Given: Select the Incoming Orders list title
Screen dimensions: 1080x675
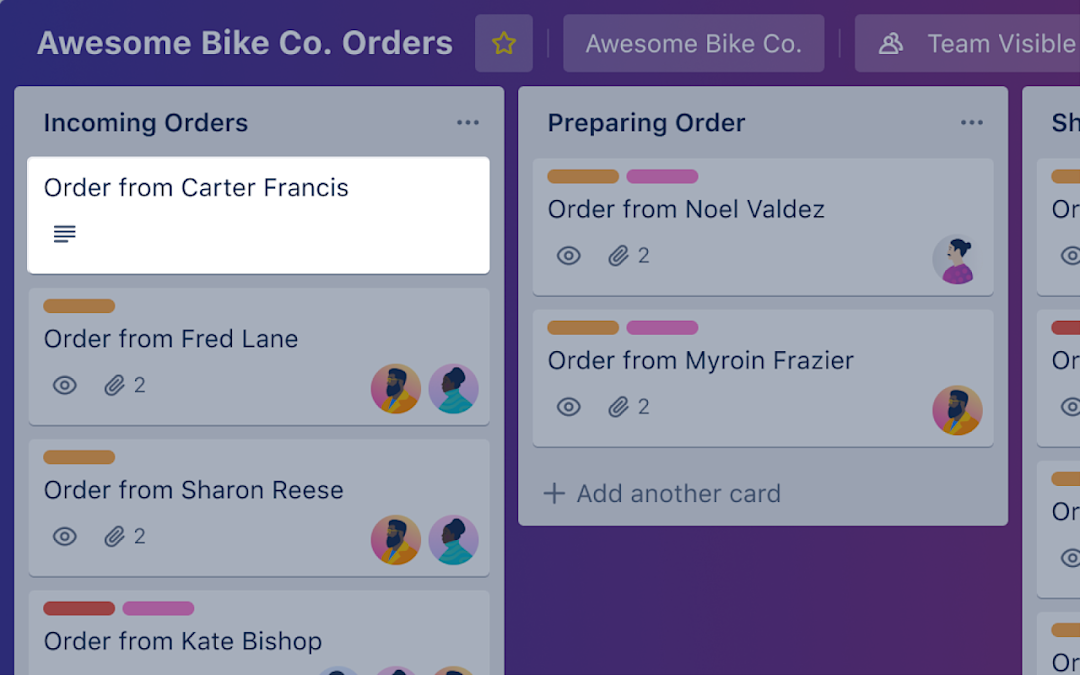Looking at the screenshot, I should (145, 122).
